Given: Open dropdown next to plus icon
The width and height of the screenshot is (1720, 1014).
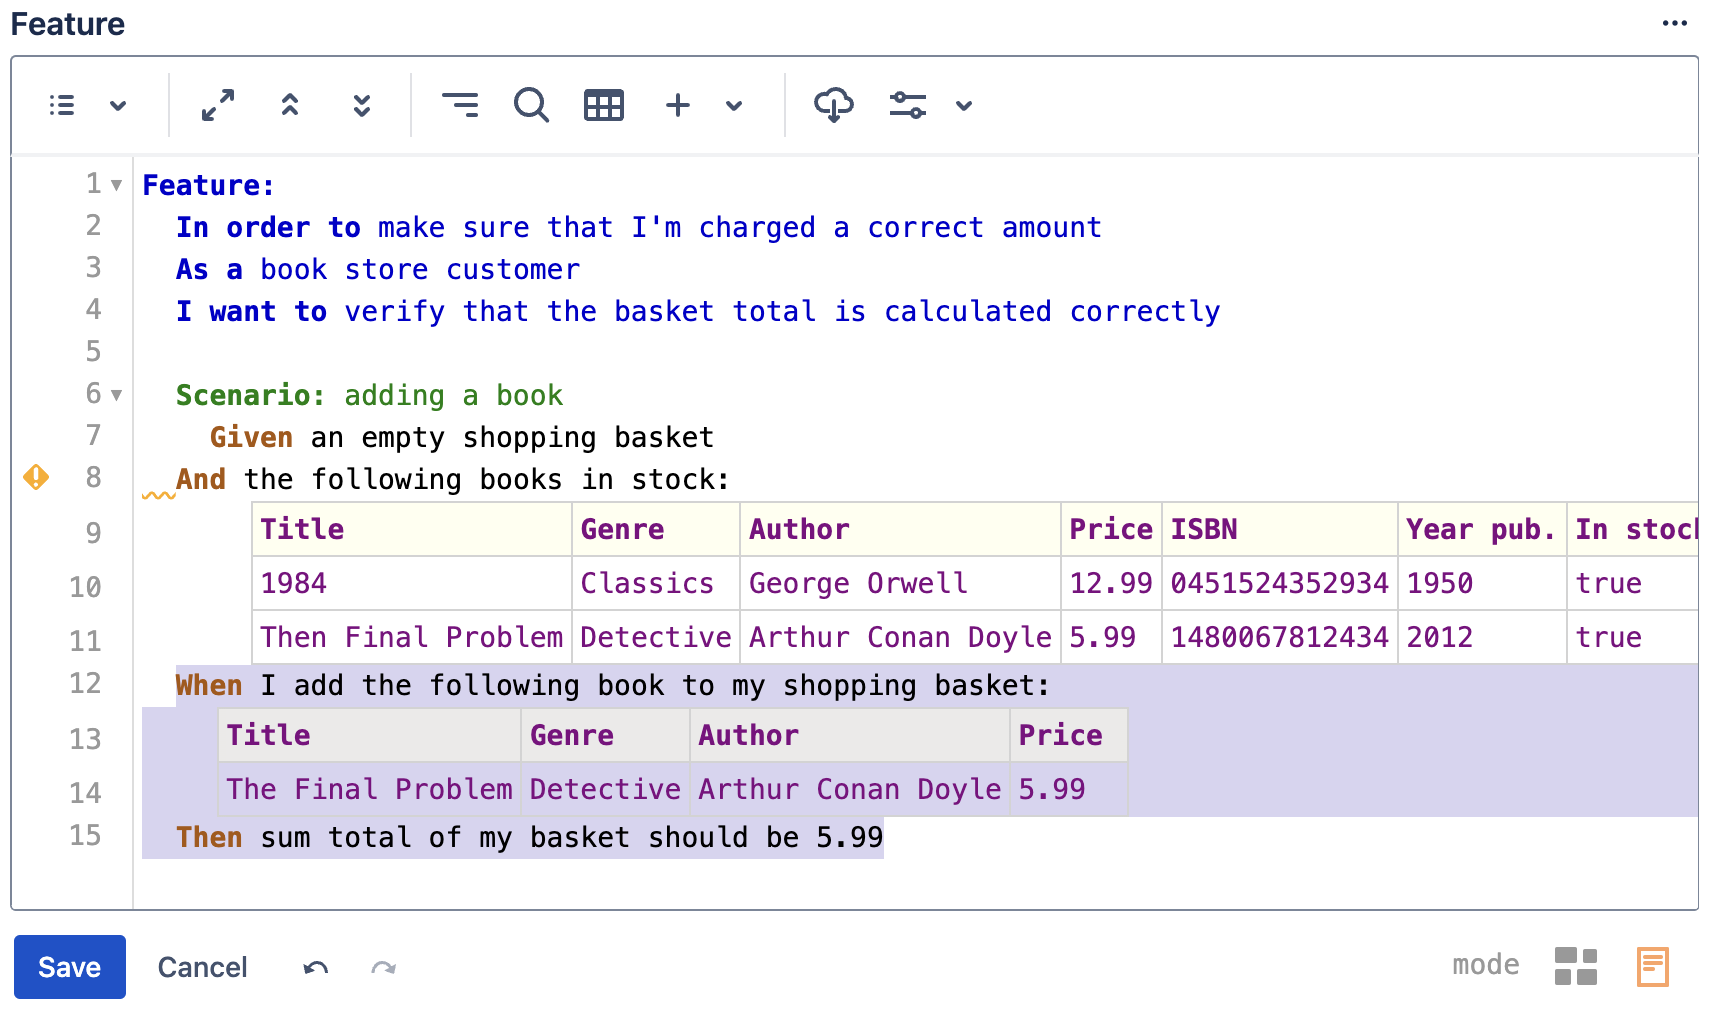Looking at the screenshot, I should 734,105.
